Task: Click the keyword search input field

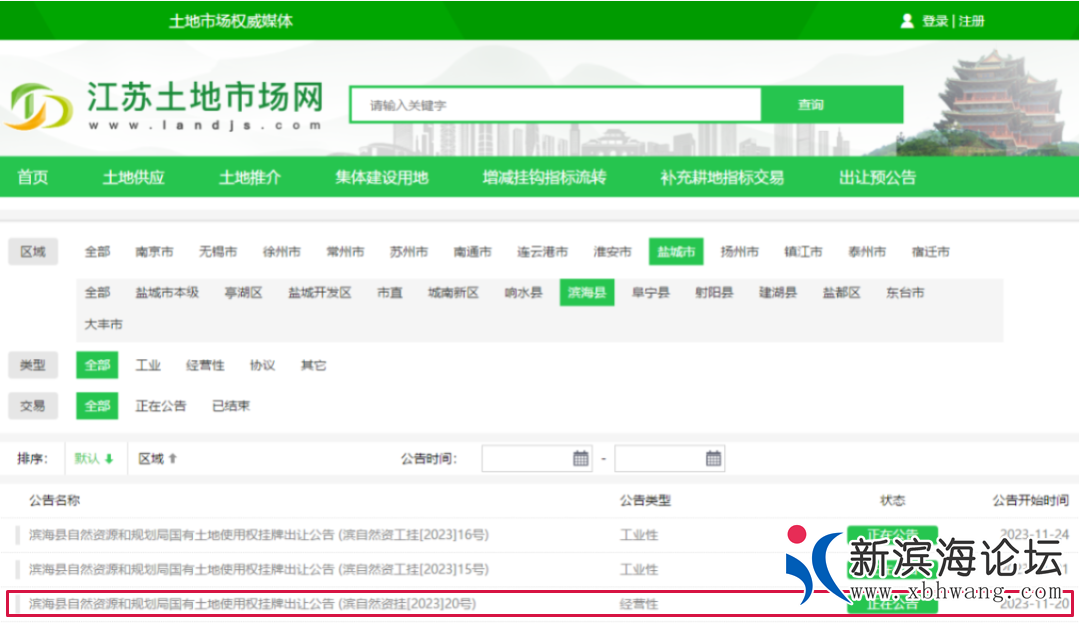Action: click(555, 105)
